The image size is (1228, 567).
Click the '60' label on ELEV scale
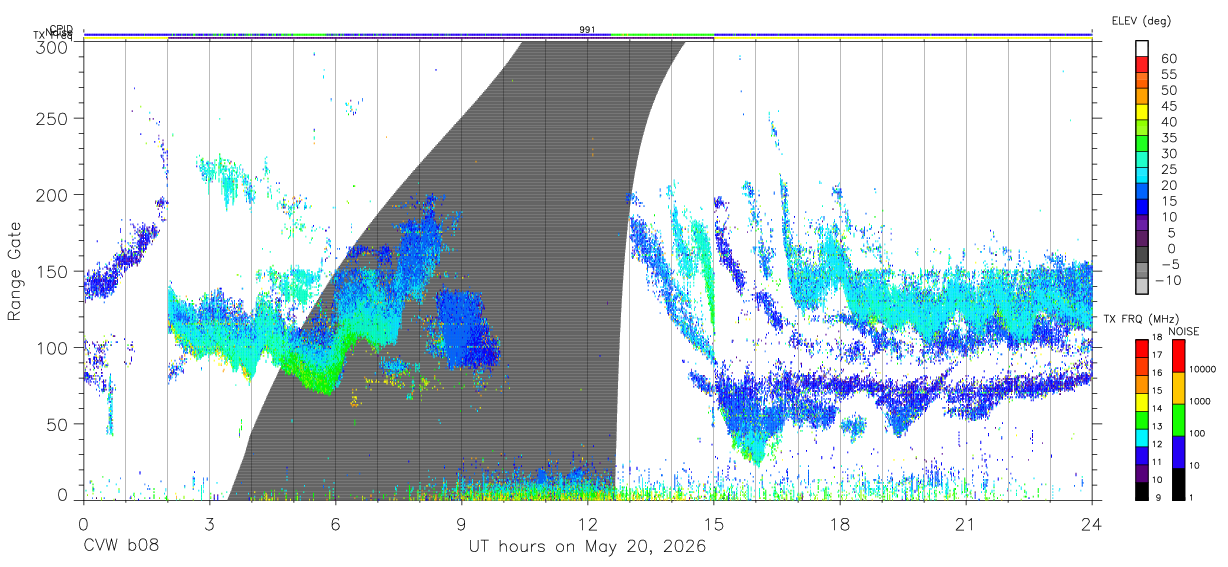click(x=1168, y=58)
